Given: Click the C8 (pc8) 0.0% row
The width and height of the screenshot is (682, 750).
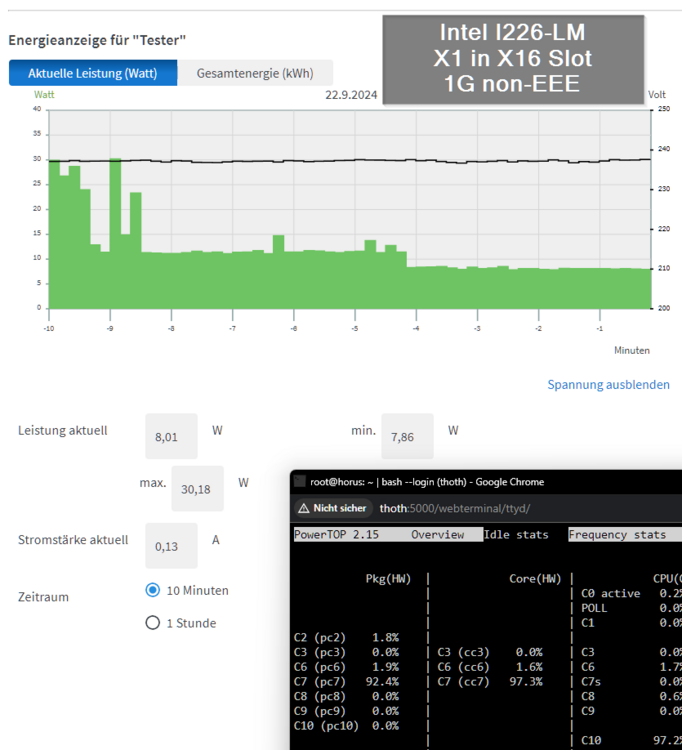Looking at the screenshot, I should (x=346, y=696).
